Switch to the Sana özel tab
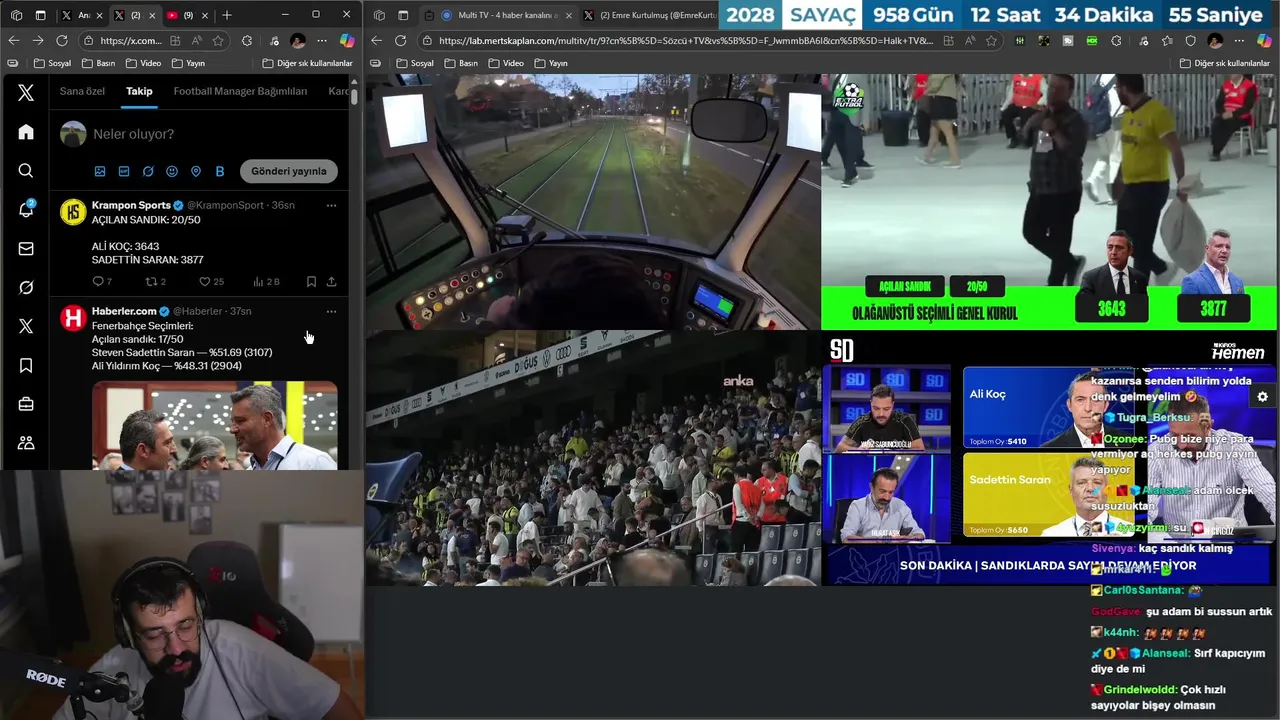 [x=82, y=91]
